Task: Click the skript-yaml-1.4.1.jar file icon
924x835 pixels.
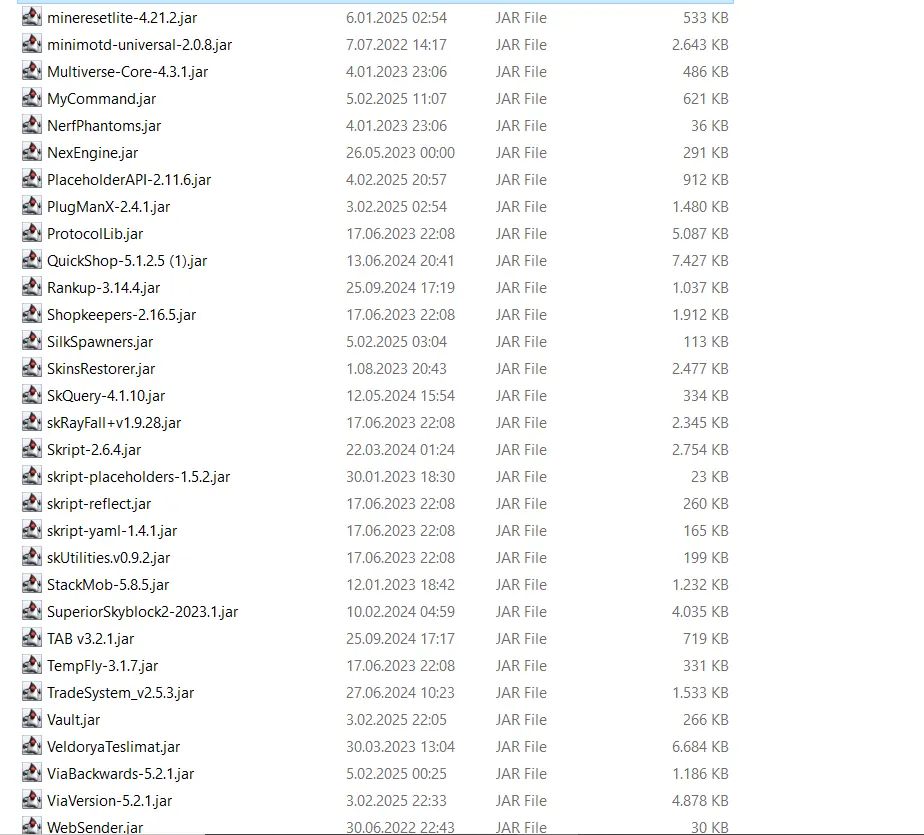Action: click(x=32, y=530)
